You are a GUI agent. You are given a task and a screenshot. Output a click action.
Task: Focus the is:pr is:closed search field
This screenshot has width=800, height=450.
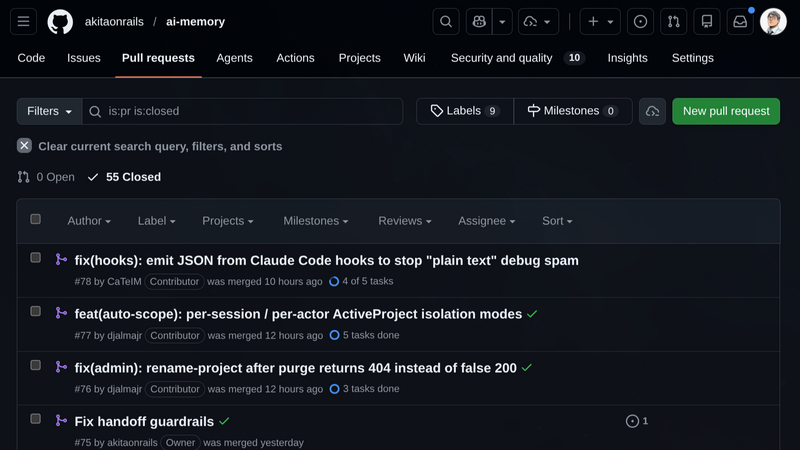tap(243, 111)
